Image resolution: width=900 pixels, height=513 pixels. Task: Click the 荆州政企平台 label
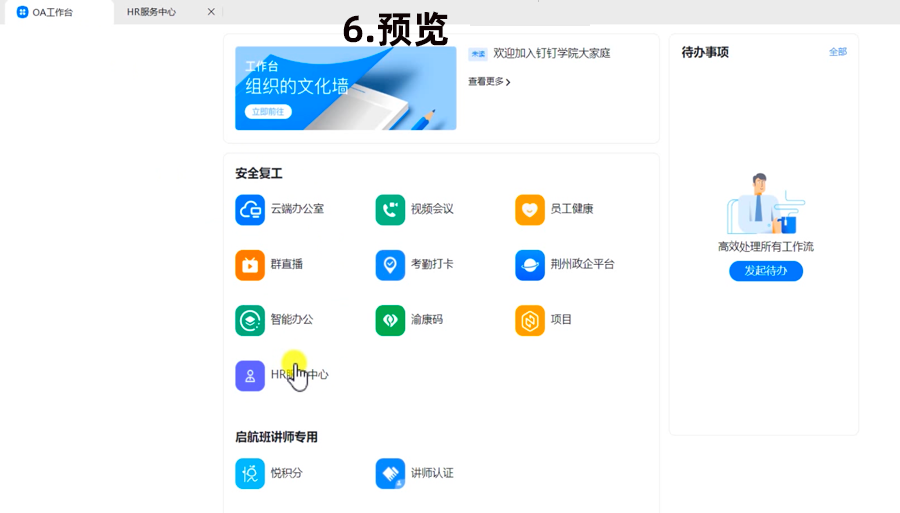[x=583, y=264]
